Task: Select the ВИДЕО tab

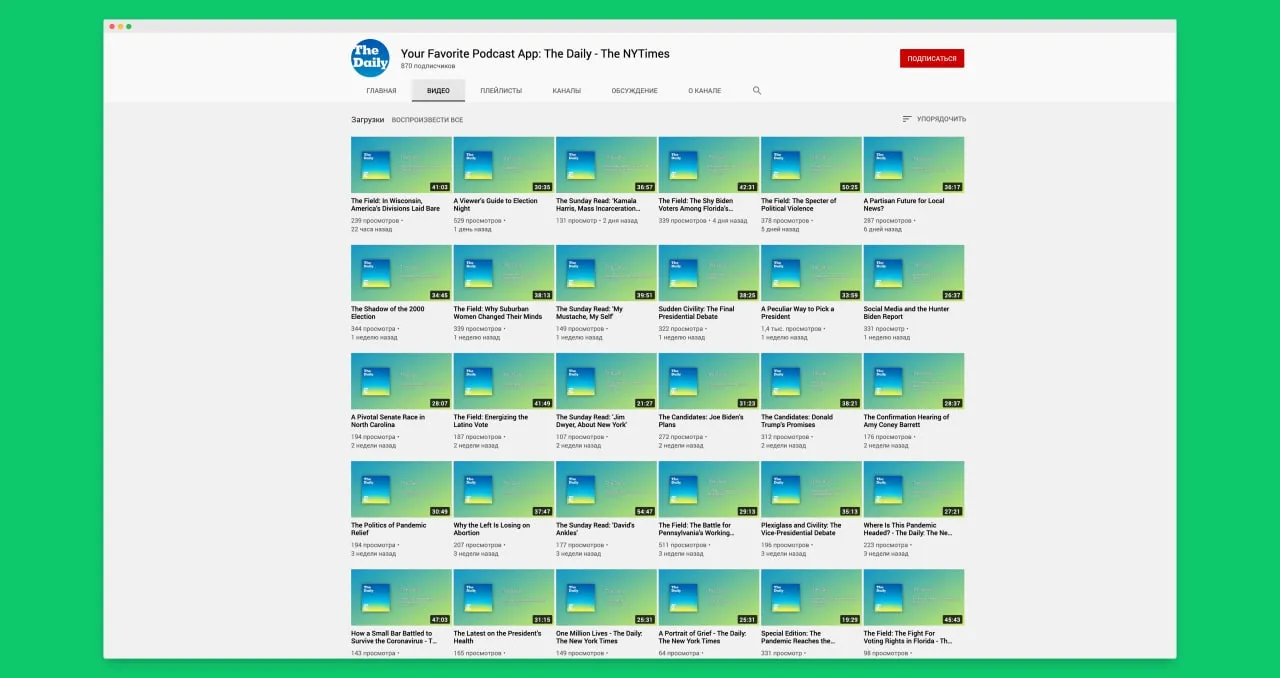Action: pos(438,91)
